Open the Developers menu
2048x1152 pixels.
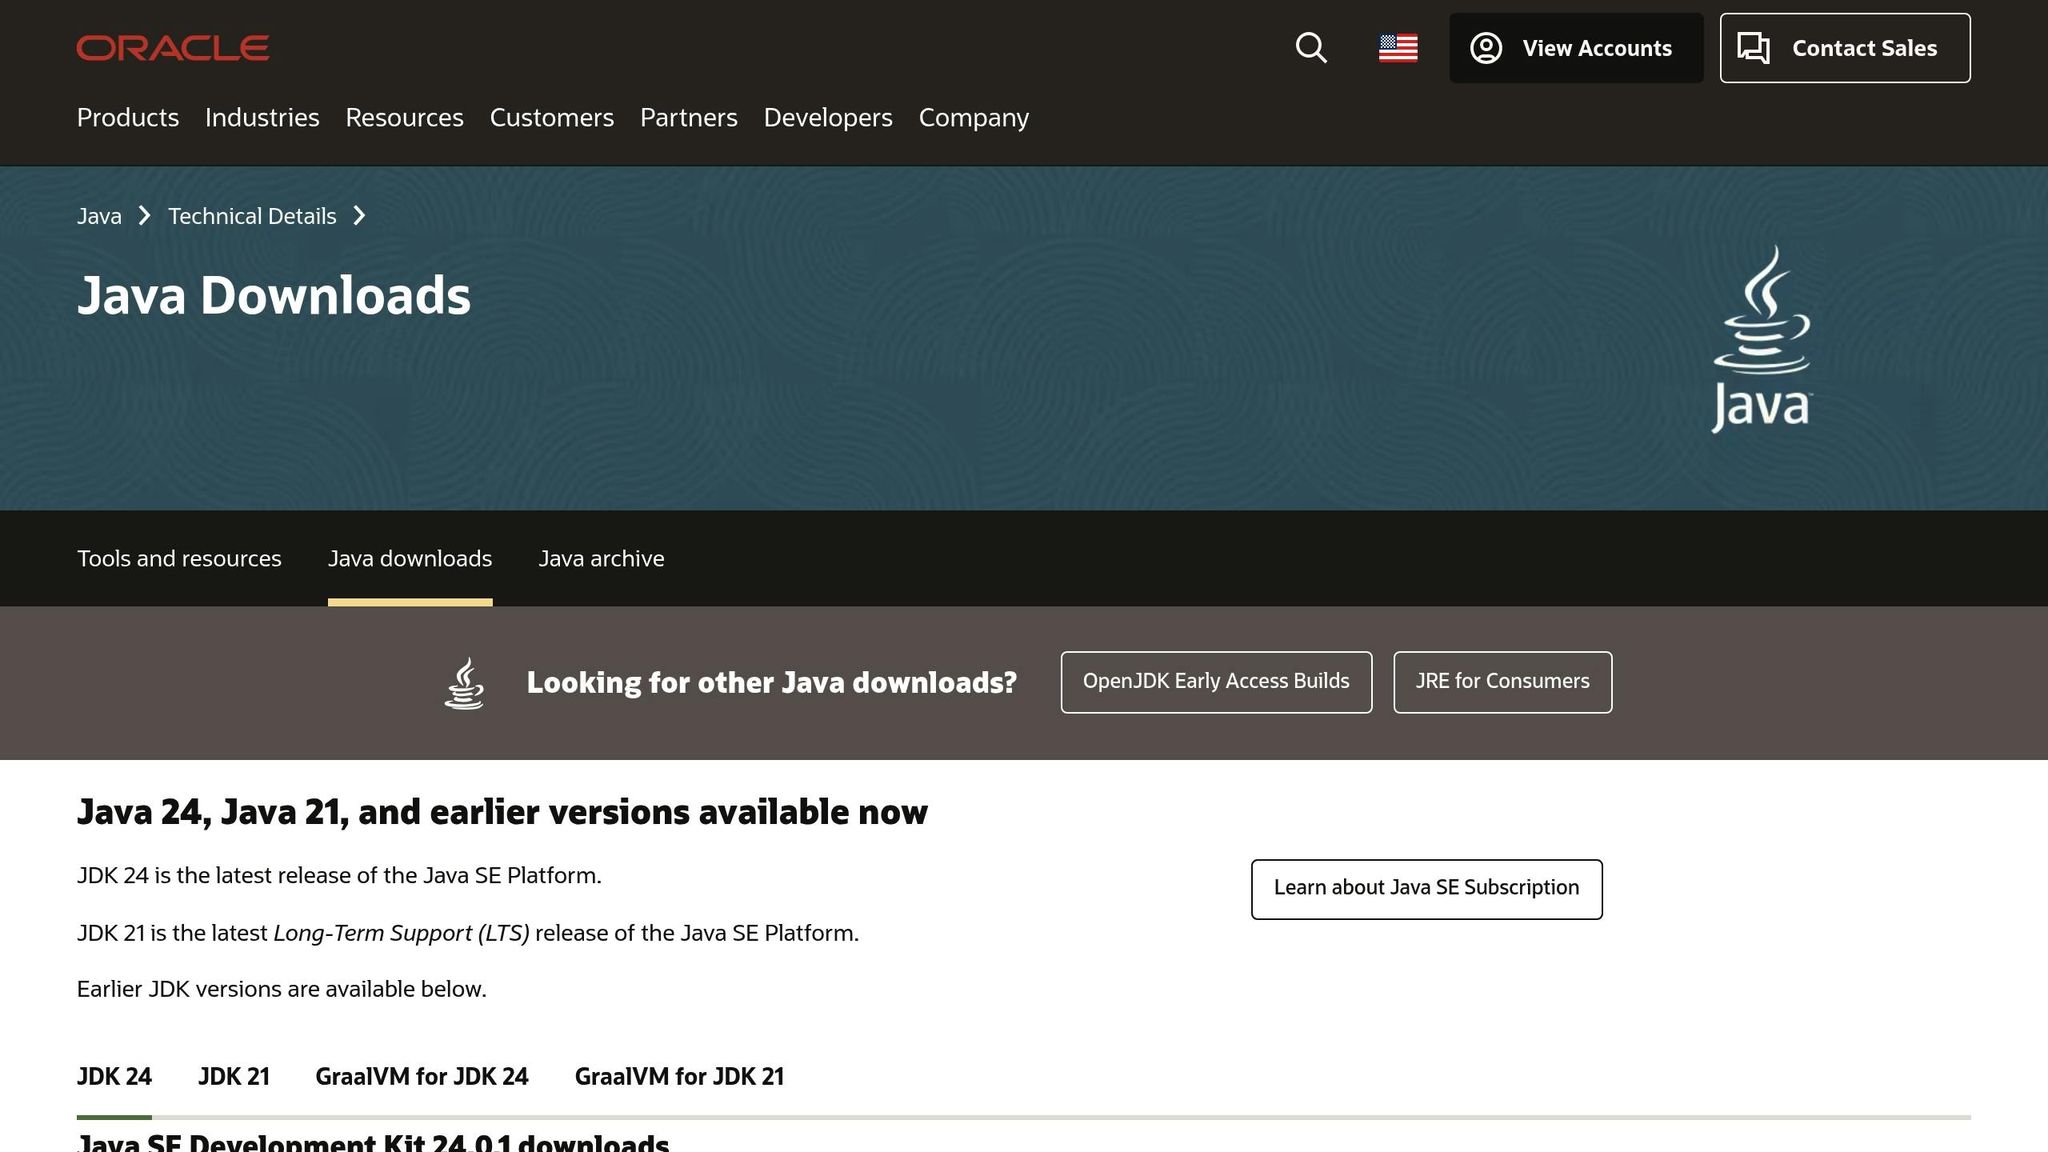[828, 118]
